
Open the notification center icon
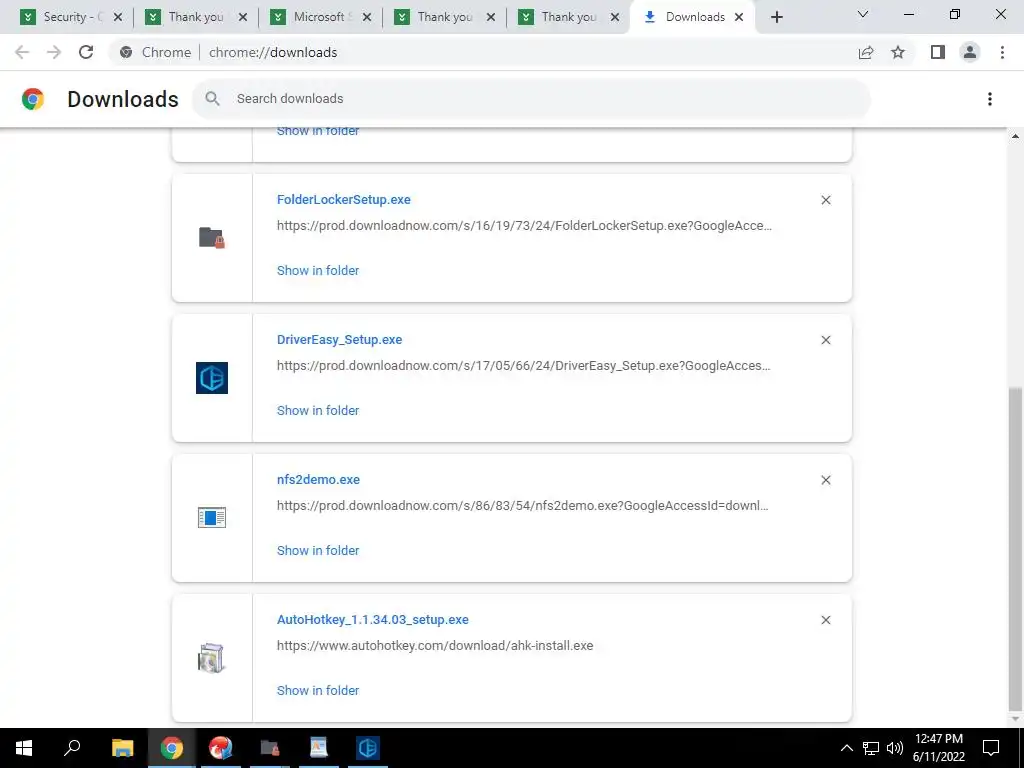[x=991, y=748]
